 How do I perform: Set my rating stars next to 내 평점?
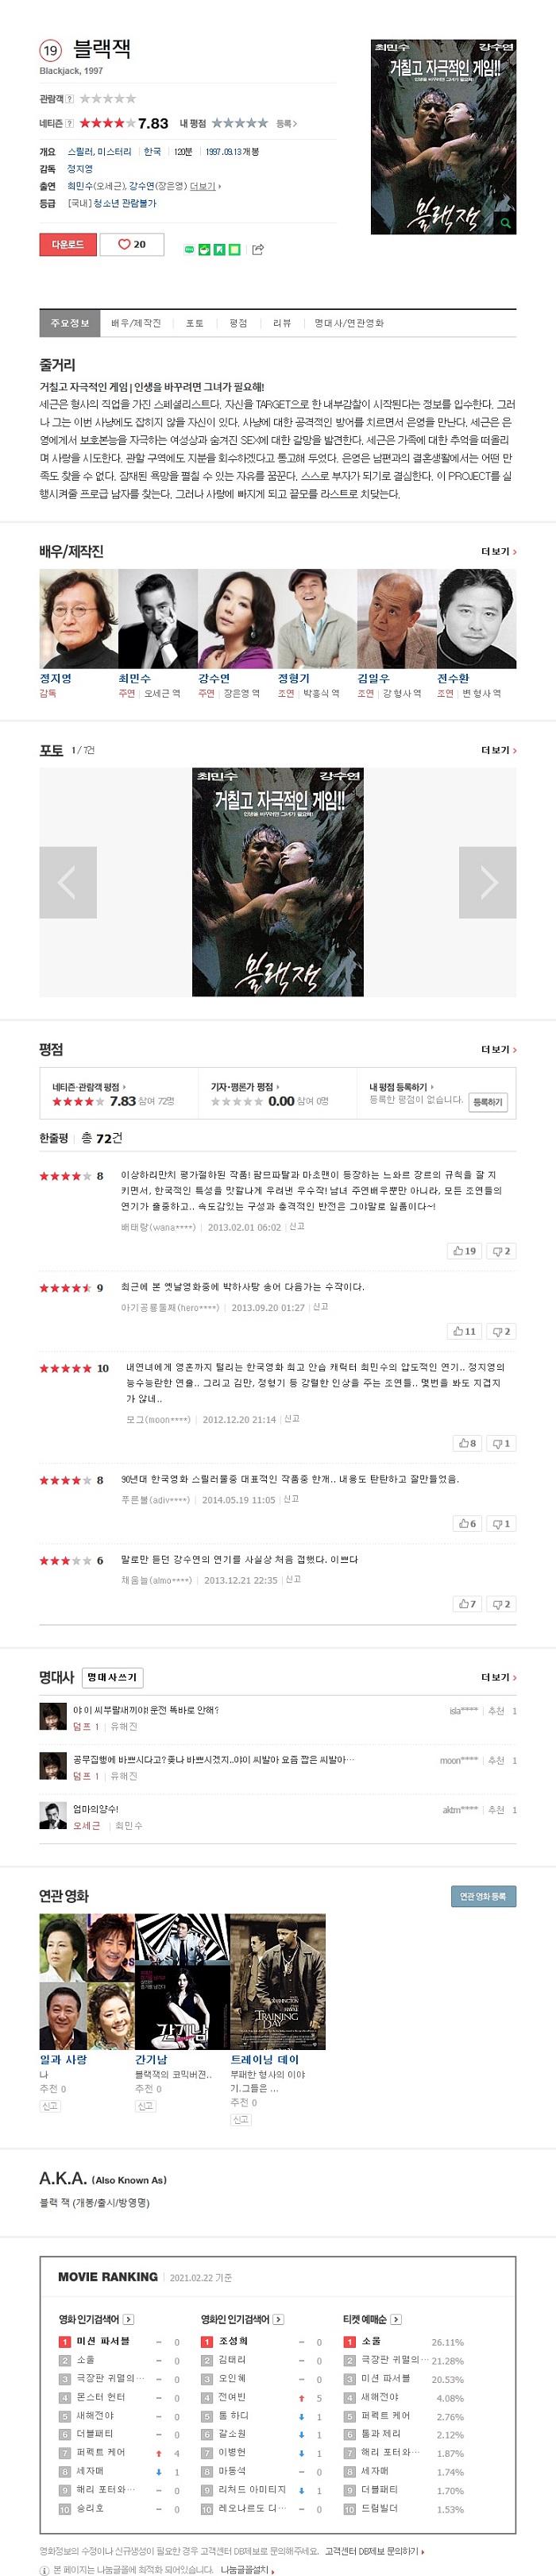[240, 123]
